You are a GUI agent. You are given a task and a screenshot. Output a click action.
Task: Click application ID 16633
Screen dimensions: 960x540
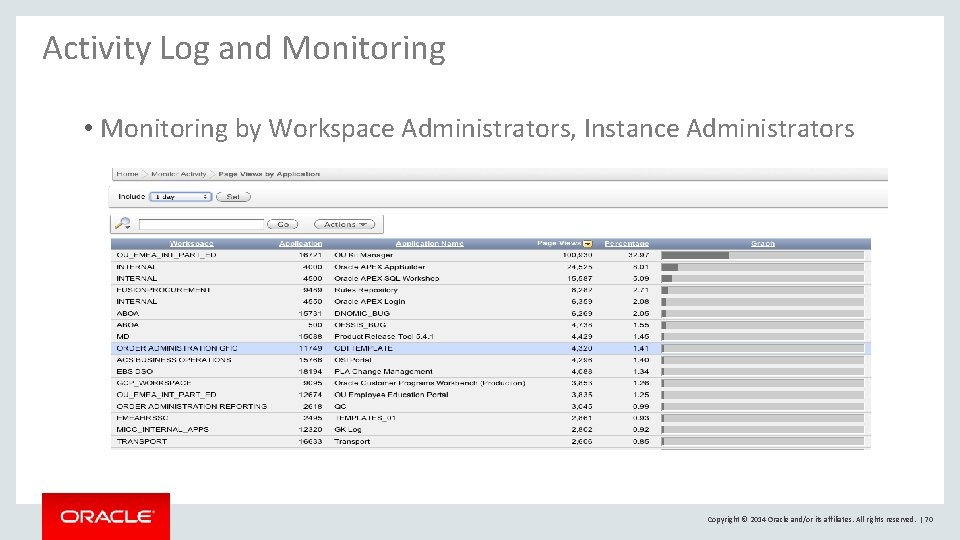310,441
